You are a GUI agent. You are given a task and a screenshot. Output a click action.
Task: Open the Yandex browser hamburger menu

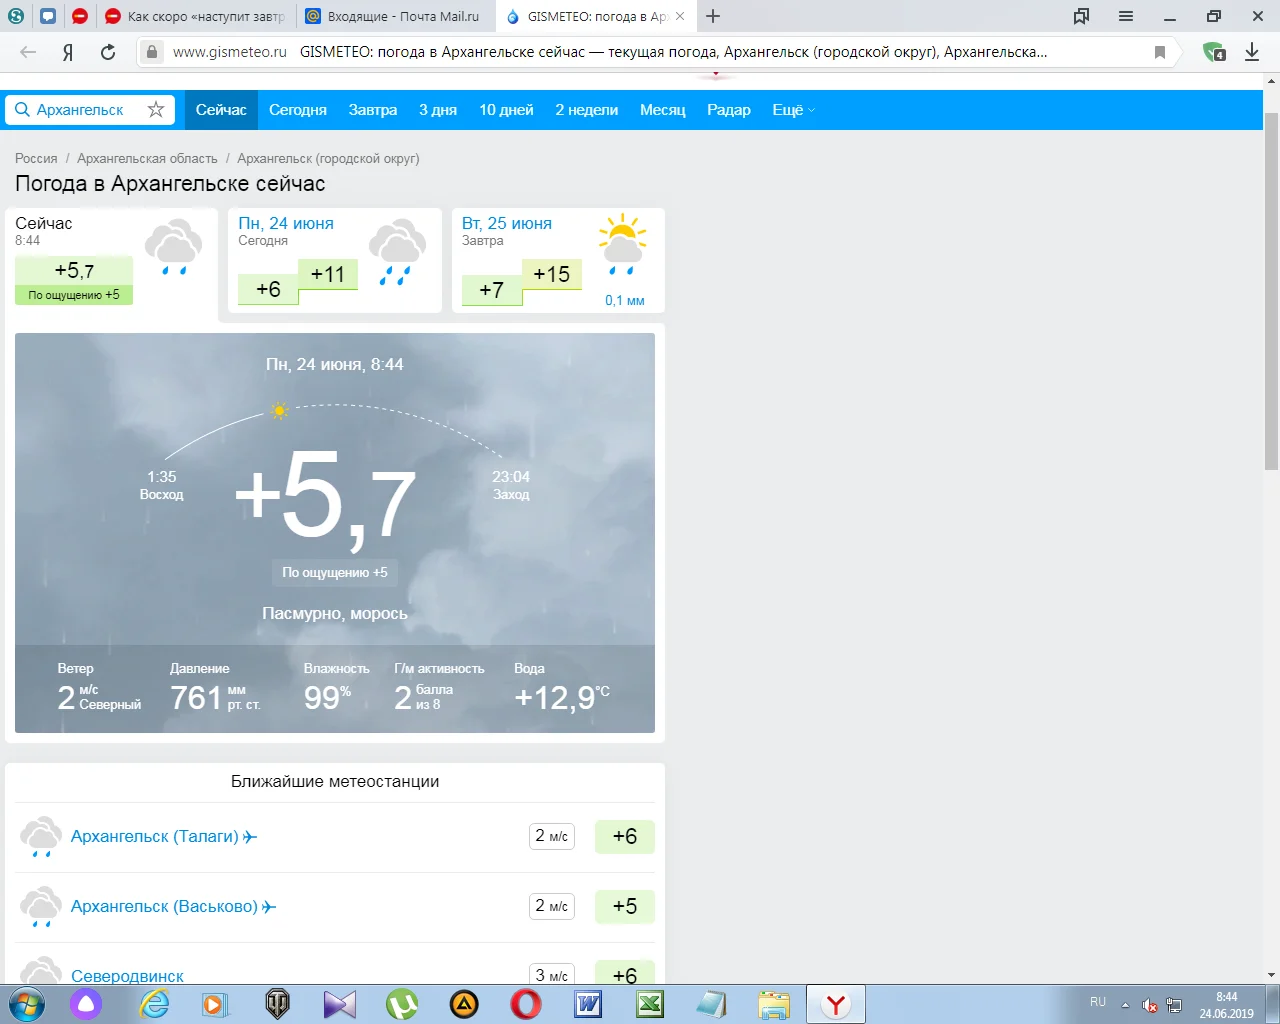click(x=1126, y=16)
